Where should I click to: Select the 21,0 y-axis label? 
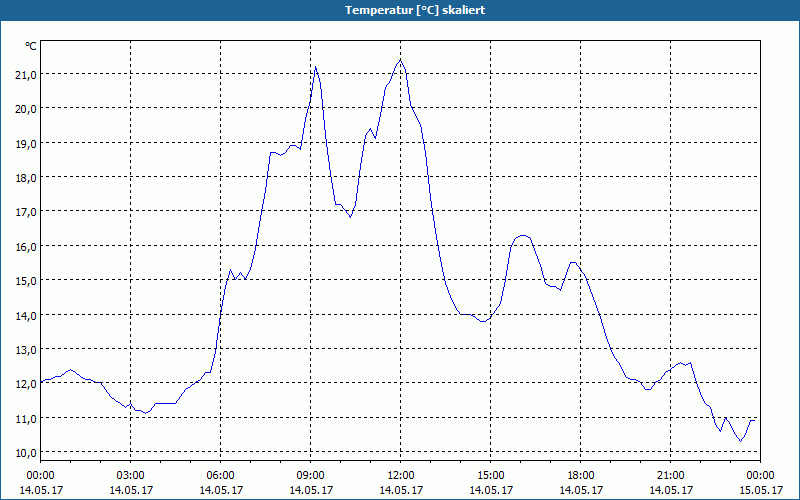click(x=27, y=75)
